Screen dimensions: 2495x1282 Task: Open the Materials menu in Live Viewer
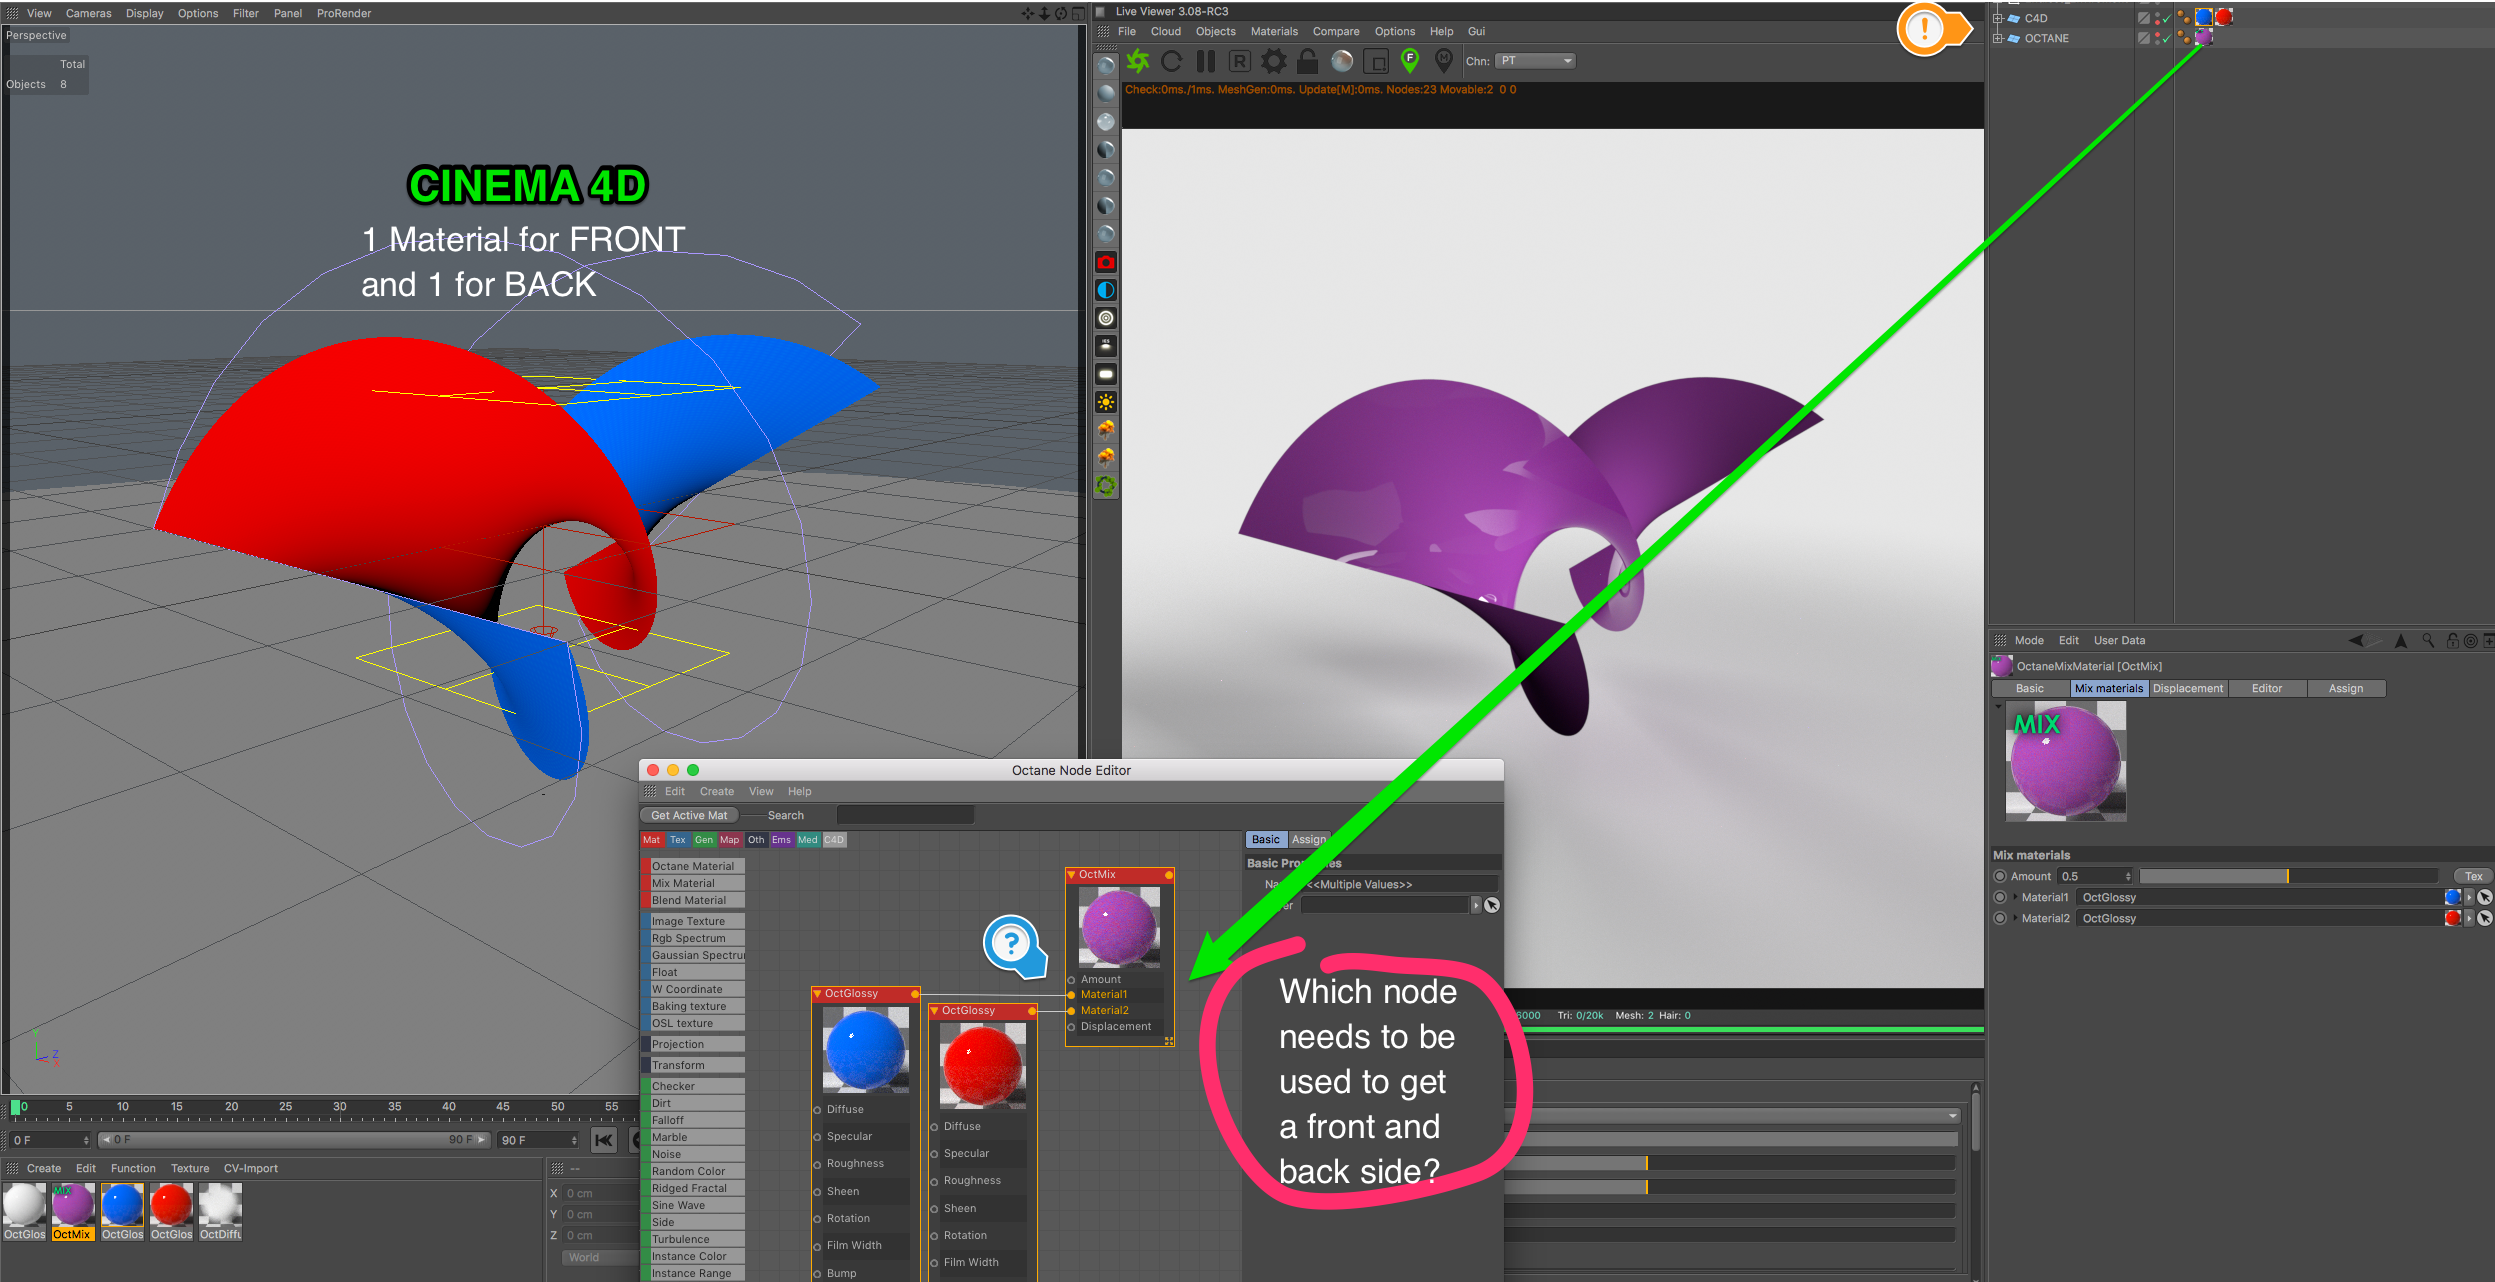(x=1273, y=31)
